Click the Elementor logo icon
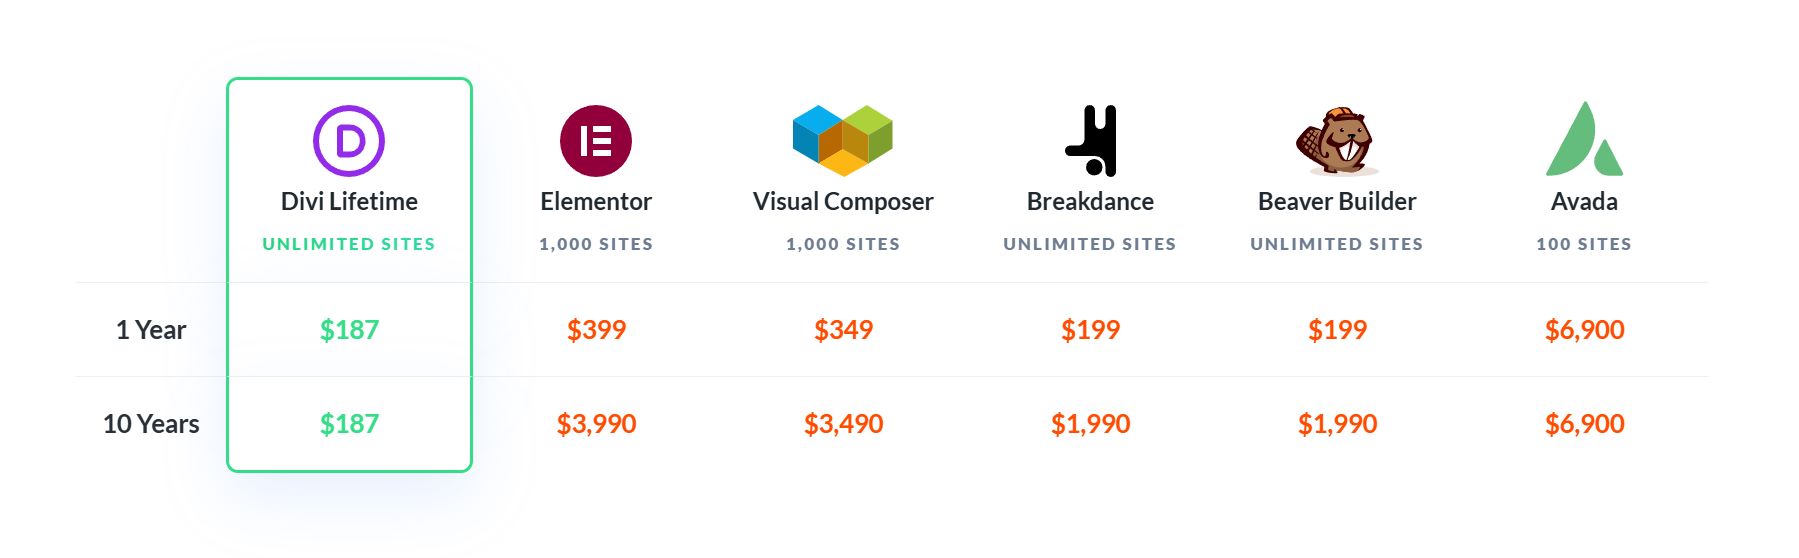 tap(596, 141)
